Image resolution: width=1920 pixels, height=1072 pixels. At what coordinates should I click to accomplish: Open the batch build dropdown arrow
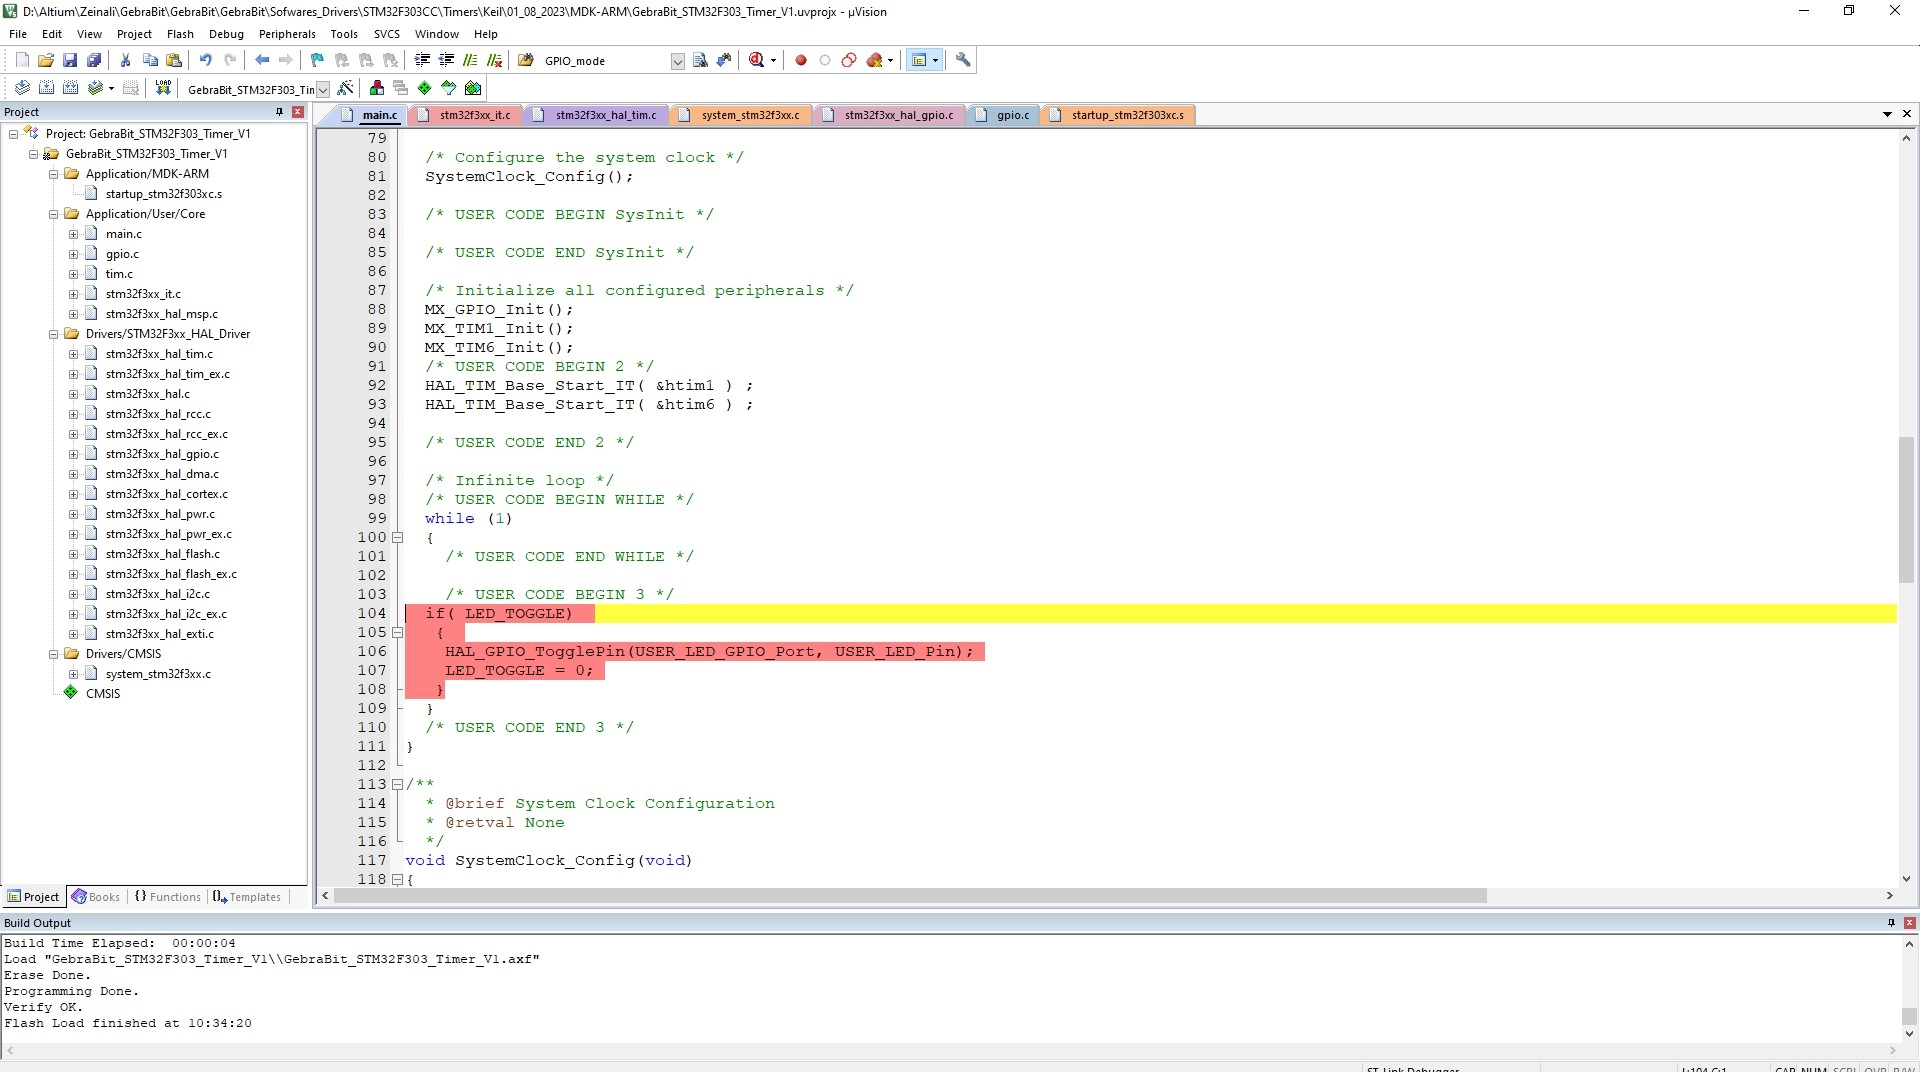111,88
